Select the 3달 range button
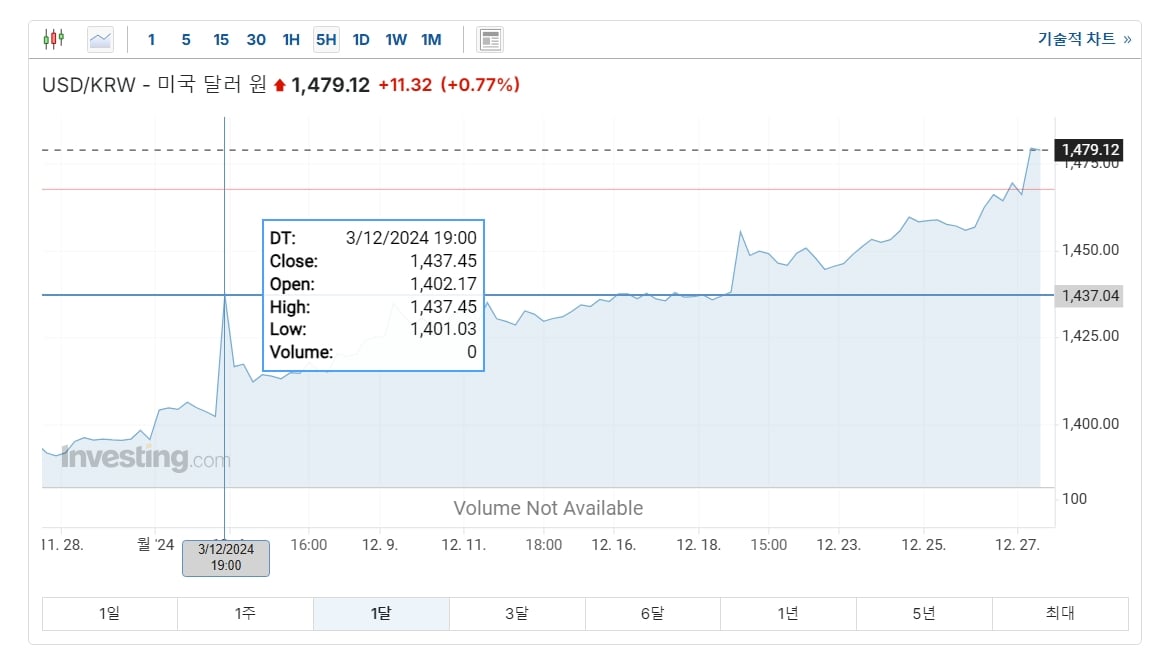This screenshot has height=669, width=1172. 517,614
